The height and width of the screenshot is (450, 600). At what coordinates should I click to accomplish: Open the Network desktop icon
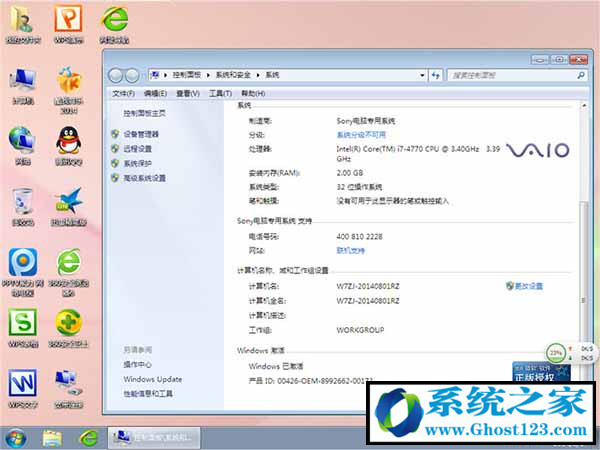click(23, 146)
